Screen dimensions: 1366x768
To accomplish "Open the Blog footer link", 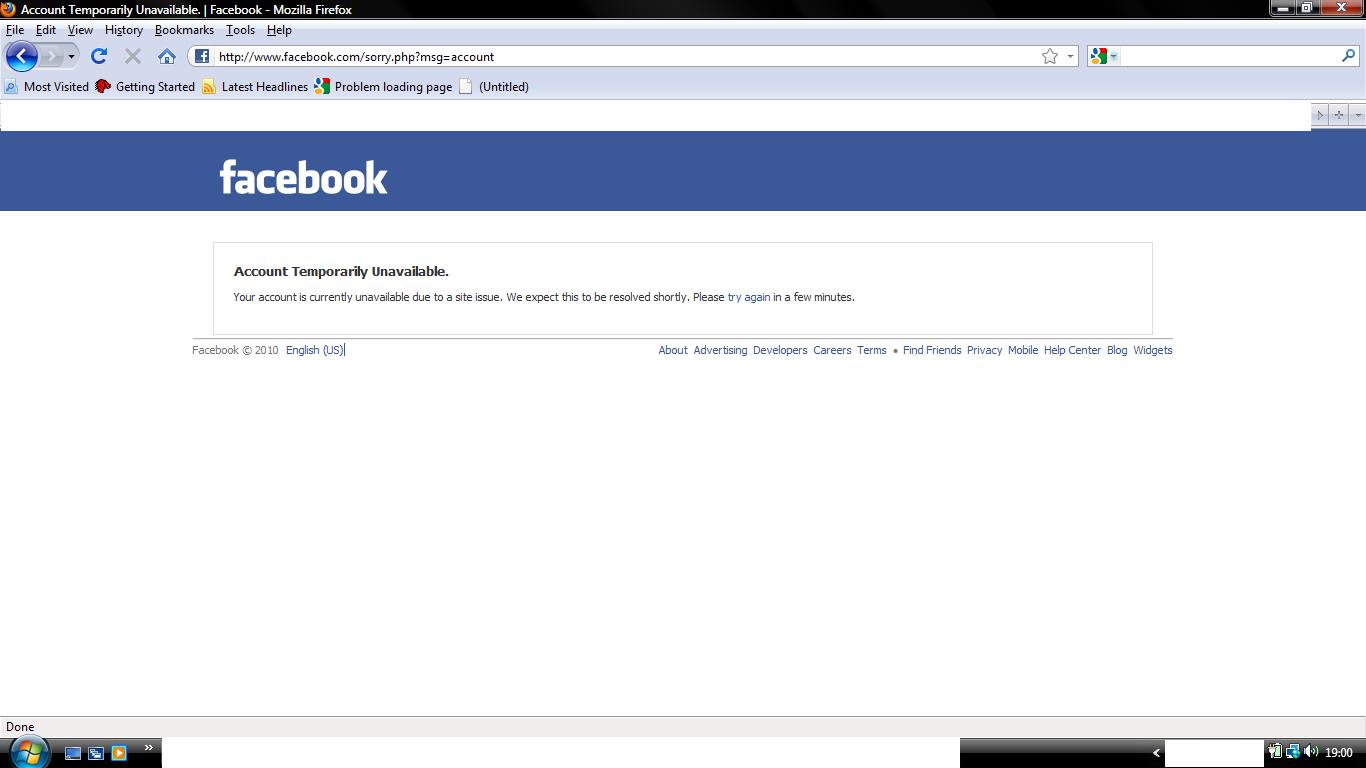I will coord(1117,350).
